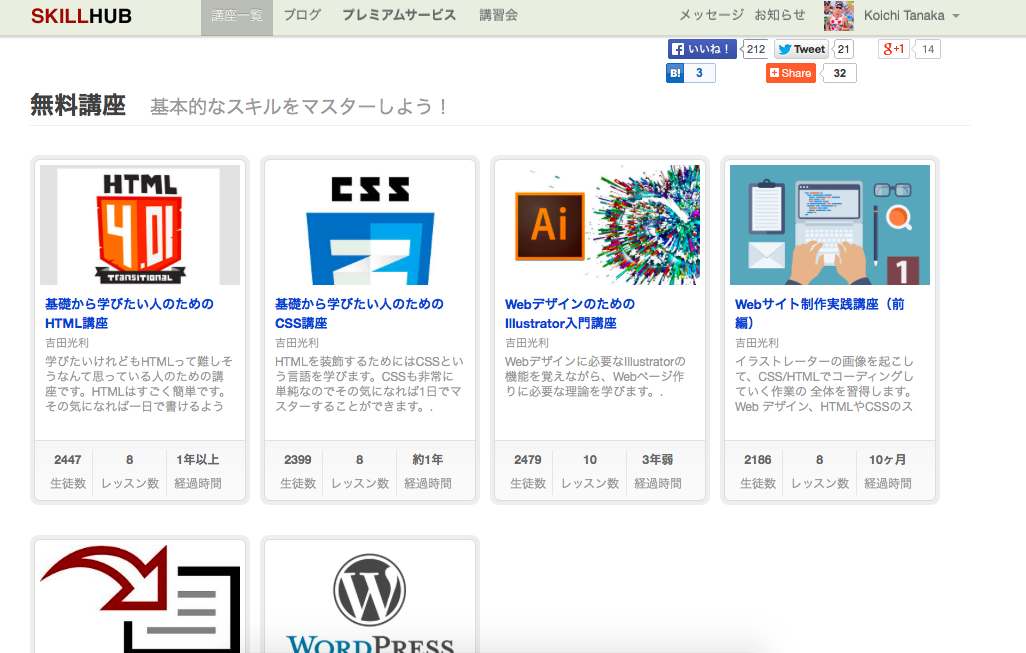Image resolution: width=1026 pixels, height=653 pixels.
Task: Switch to the 講座一覧 tab
Action: point(236,17)
